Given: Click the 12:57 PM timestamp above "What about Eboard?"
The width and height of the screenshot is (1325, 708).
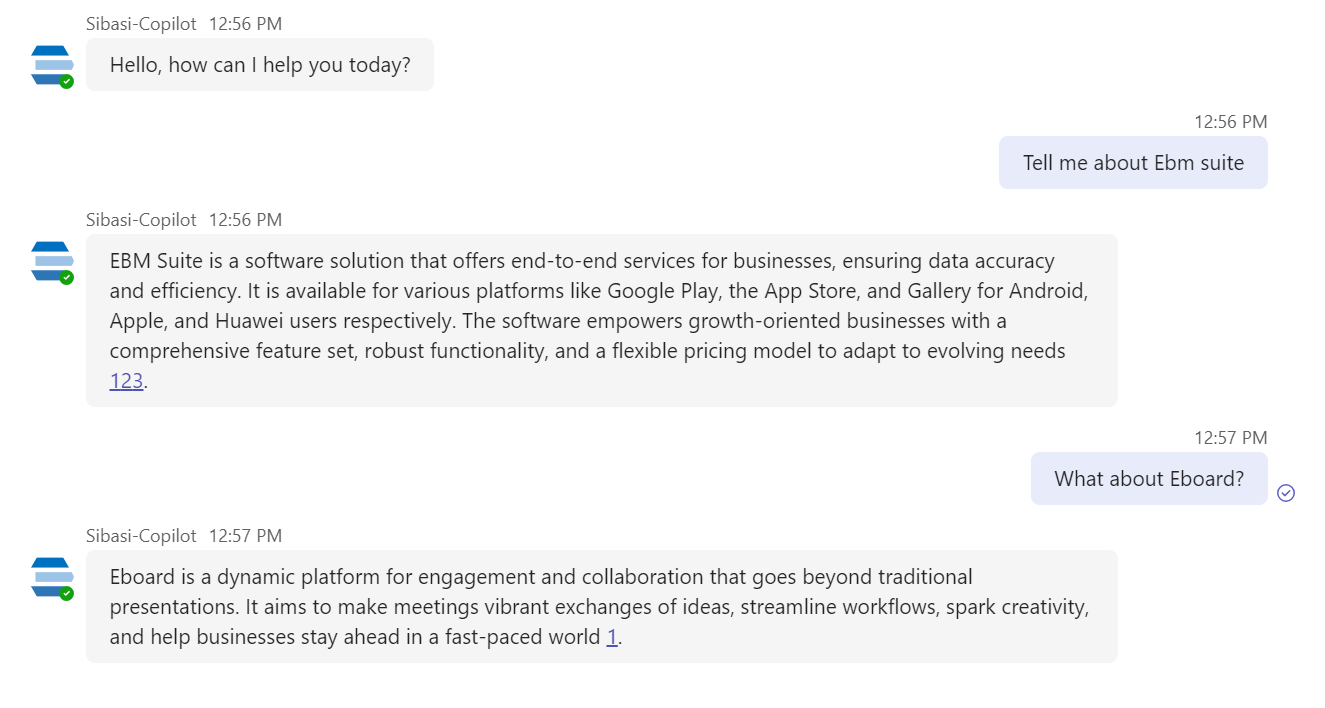Looking at the screenshot, I should (1230, 438).
